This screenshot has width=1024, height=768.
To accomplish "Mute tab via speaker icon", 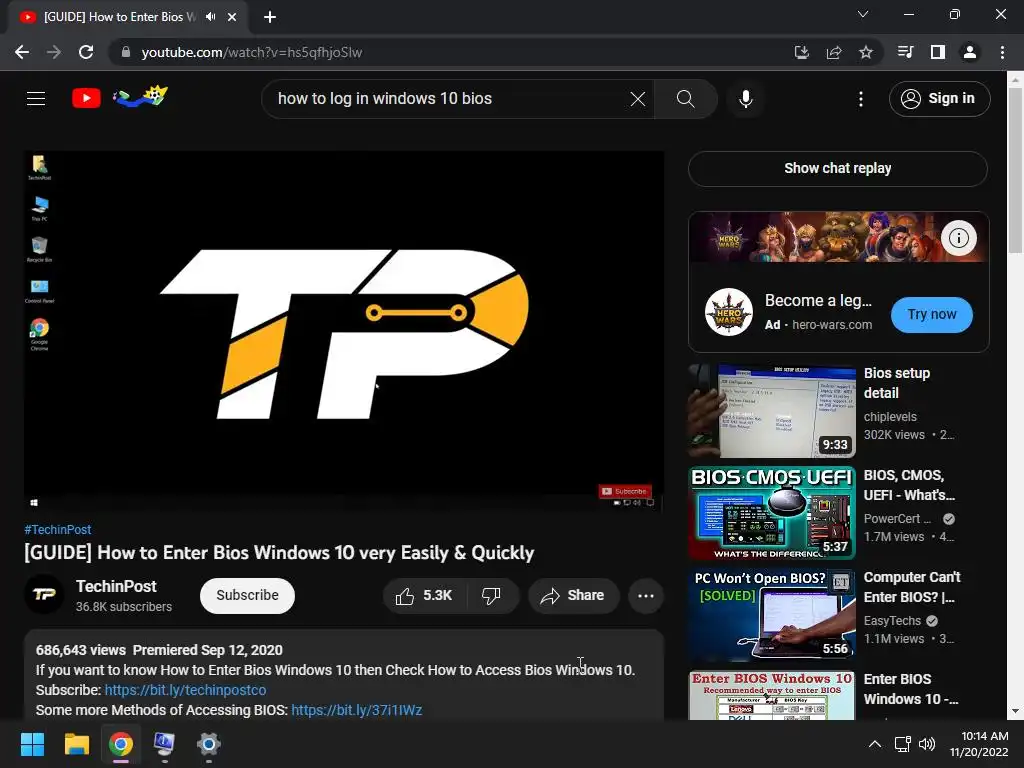I will click(210, 17).
